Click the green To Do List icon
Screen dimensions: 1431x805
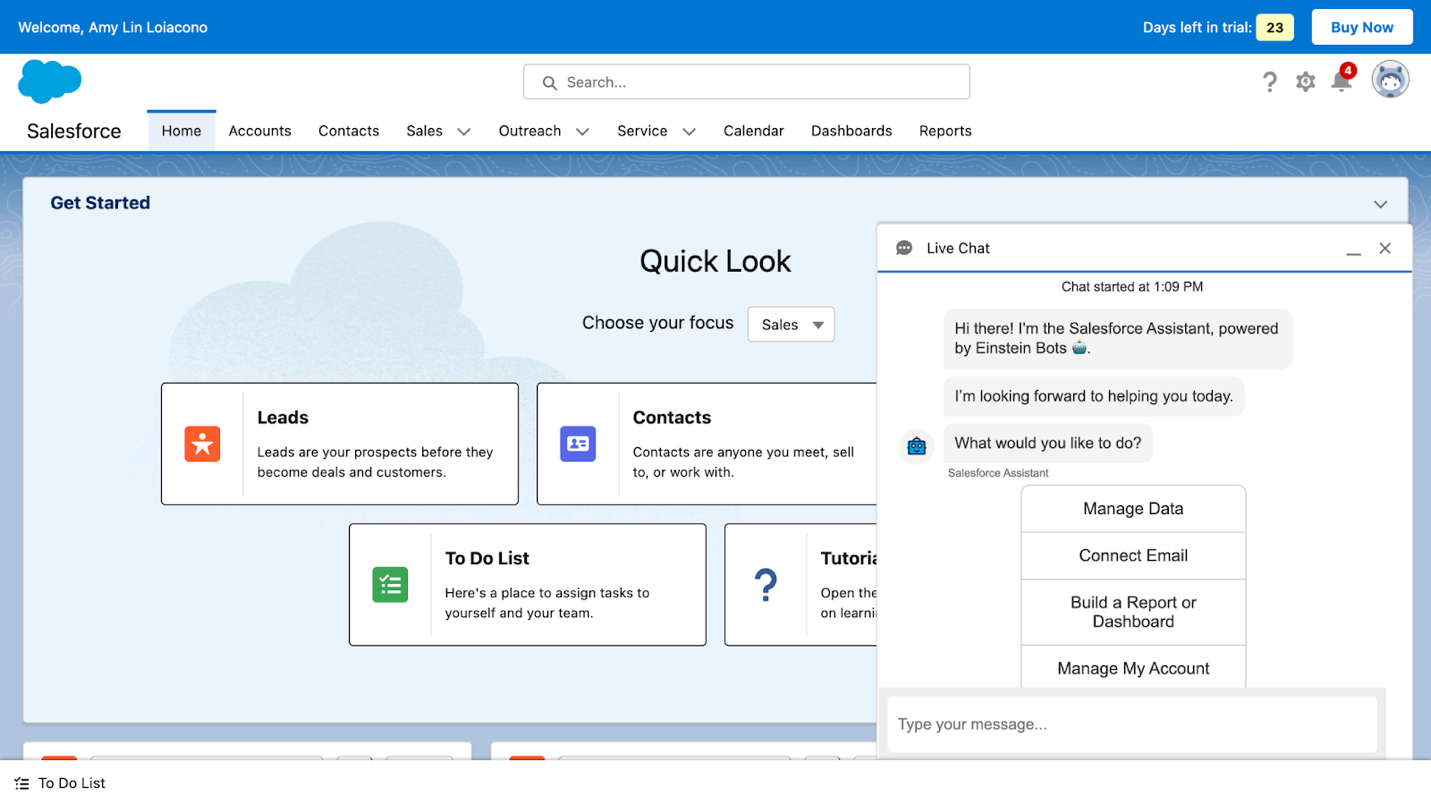pos(390,584)
